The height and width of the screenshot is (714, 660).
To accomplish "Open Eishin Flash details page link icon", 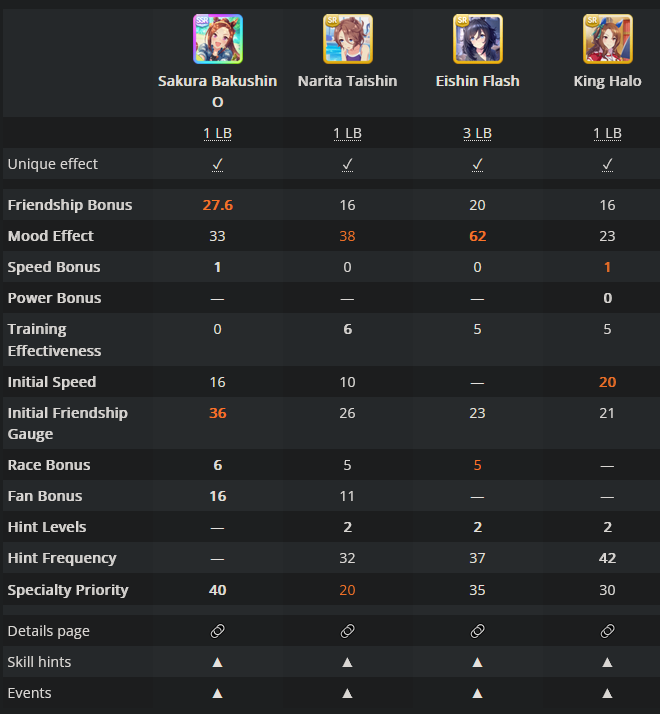I will (477, 631).
